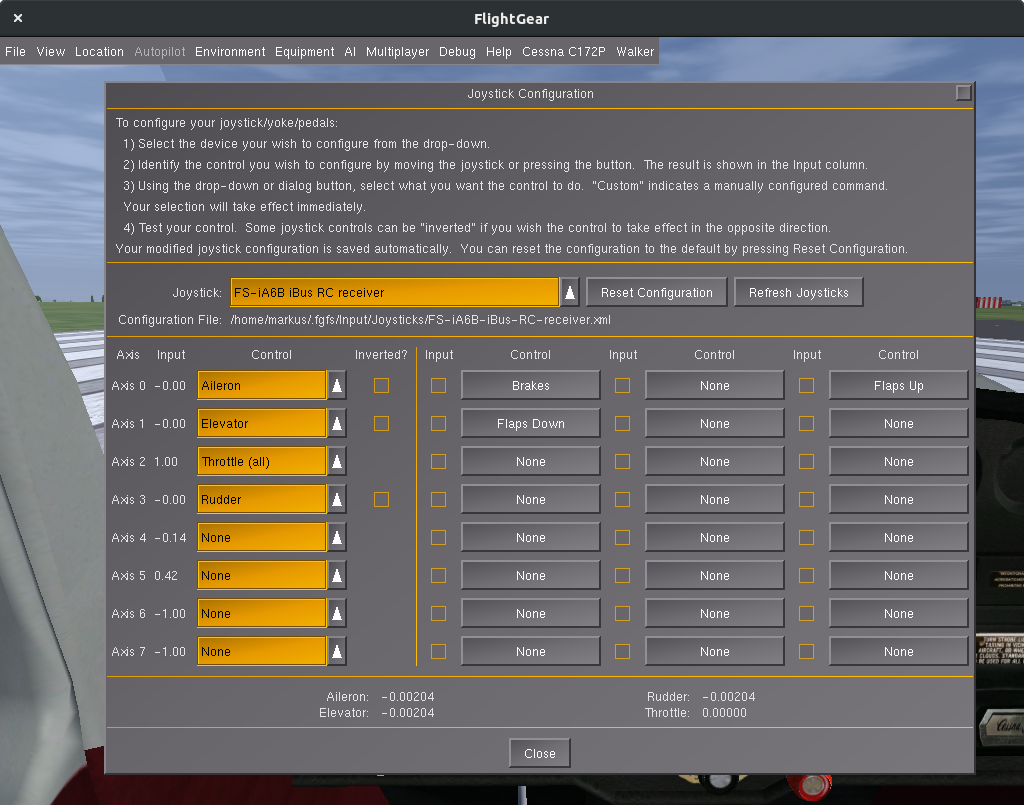Viewport: 1024px width, 805px height.
Task: Toggle the Inverted checkbox for Axis 0
Action: tap(381, 385)
